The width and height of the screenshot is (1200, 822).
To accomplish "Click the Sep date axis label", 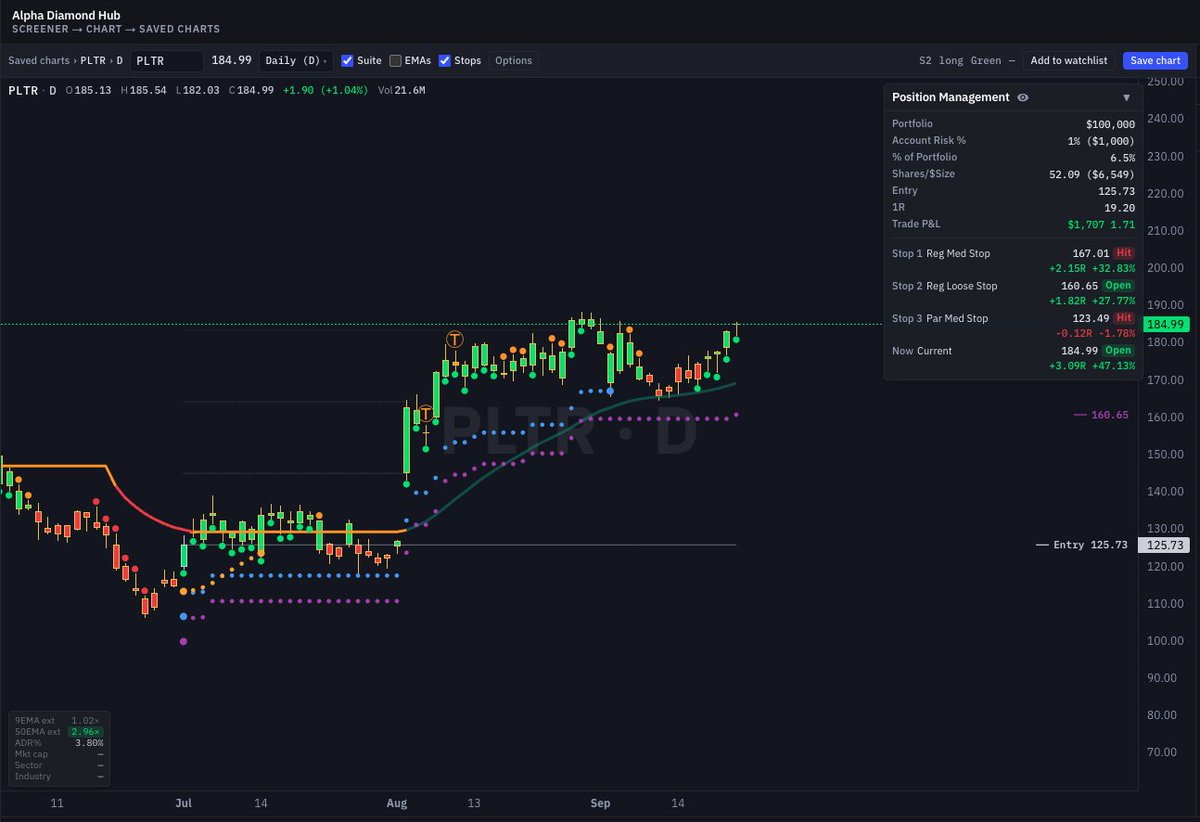I will [x=600, y=803].
